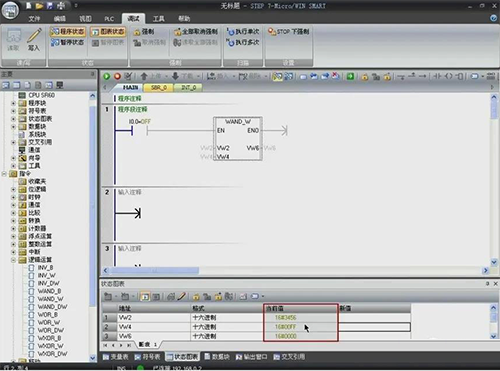Click the red STOP PLC icon
This screenshot has height=371, width=500.
pyautogui.click(x=117, y=76)
